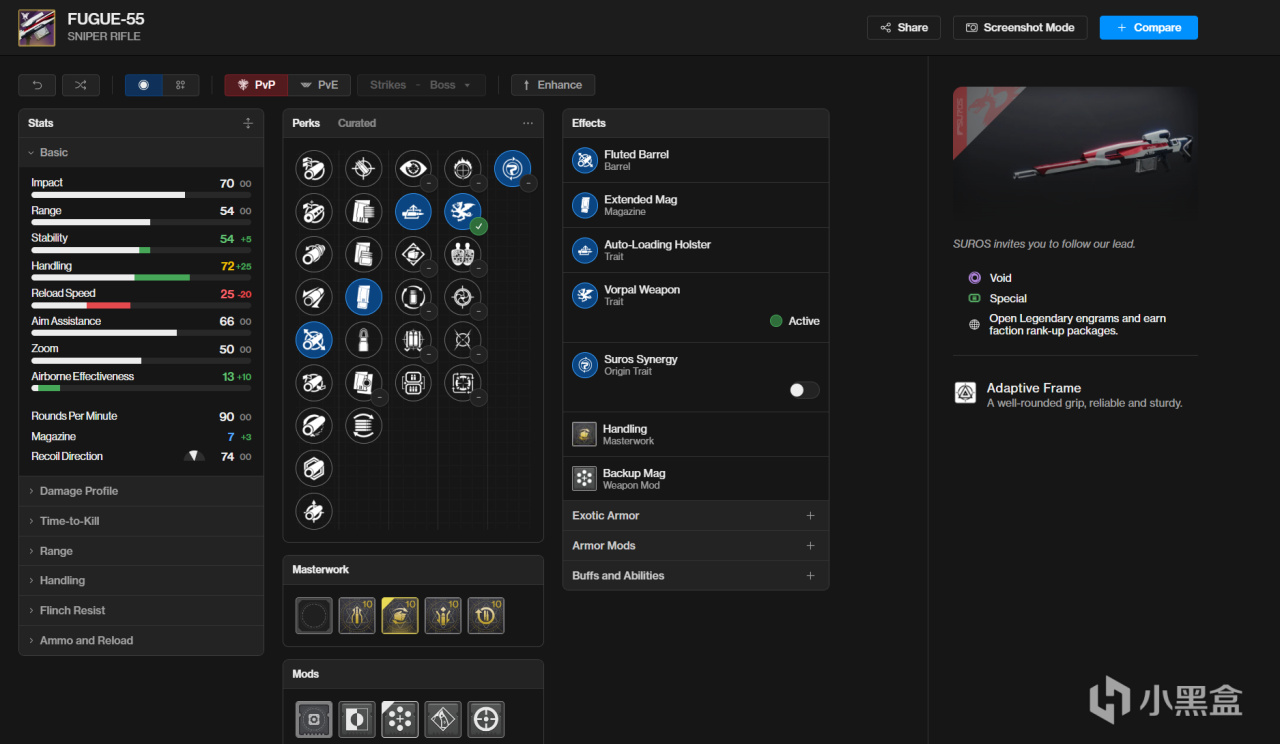This screenshot has height=744, width=1280.
Task: Choose the reload-arrow masterwork tile
Action: (486, 615)
